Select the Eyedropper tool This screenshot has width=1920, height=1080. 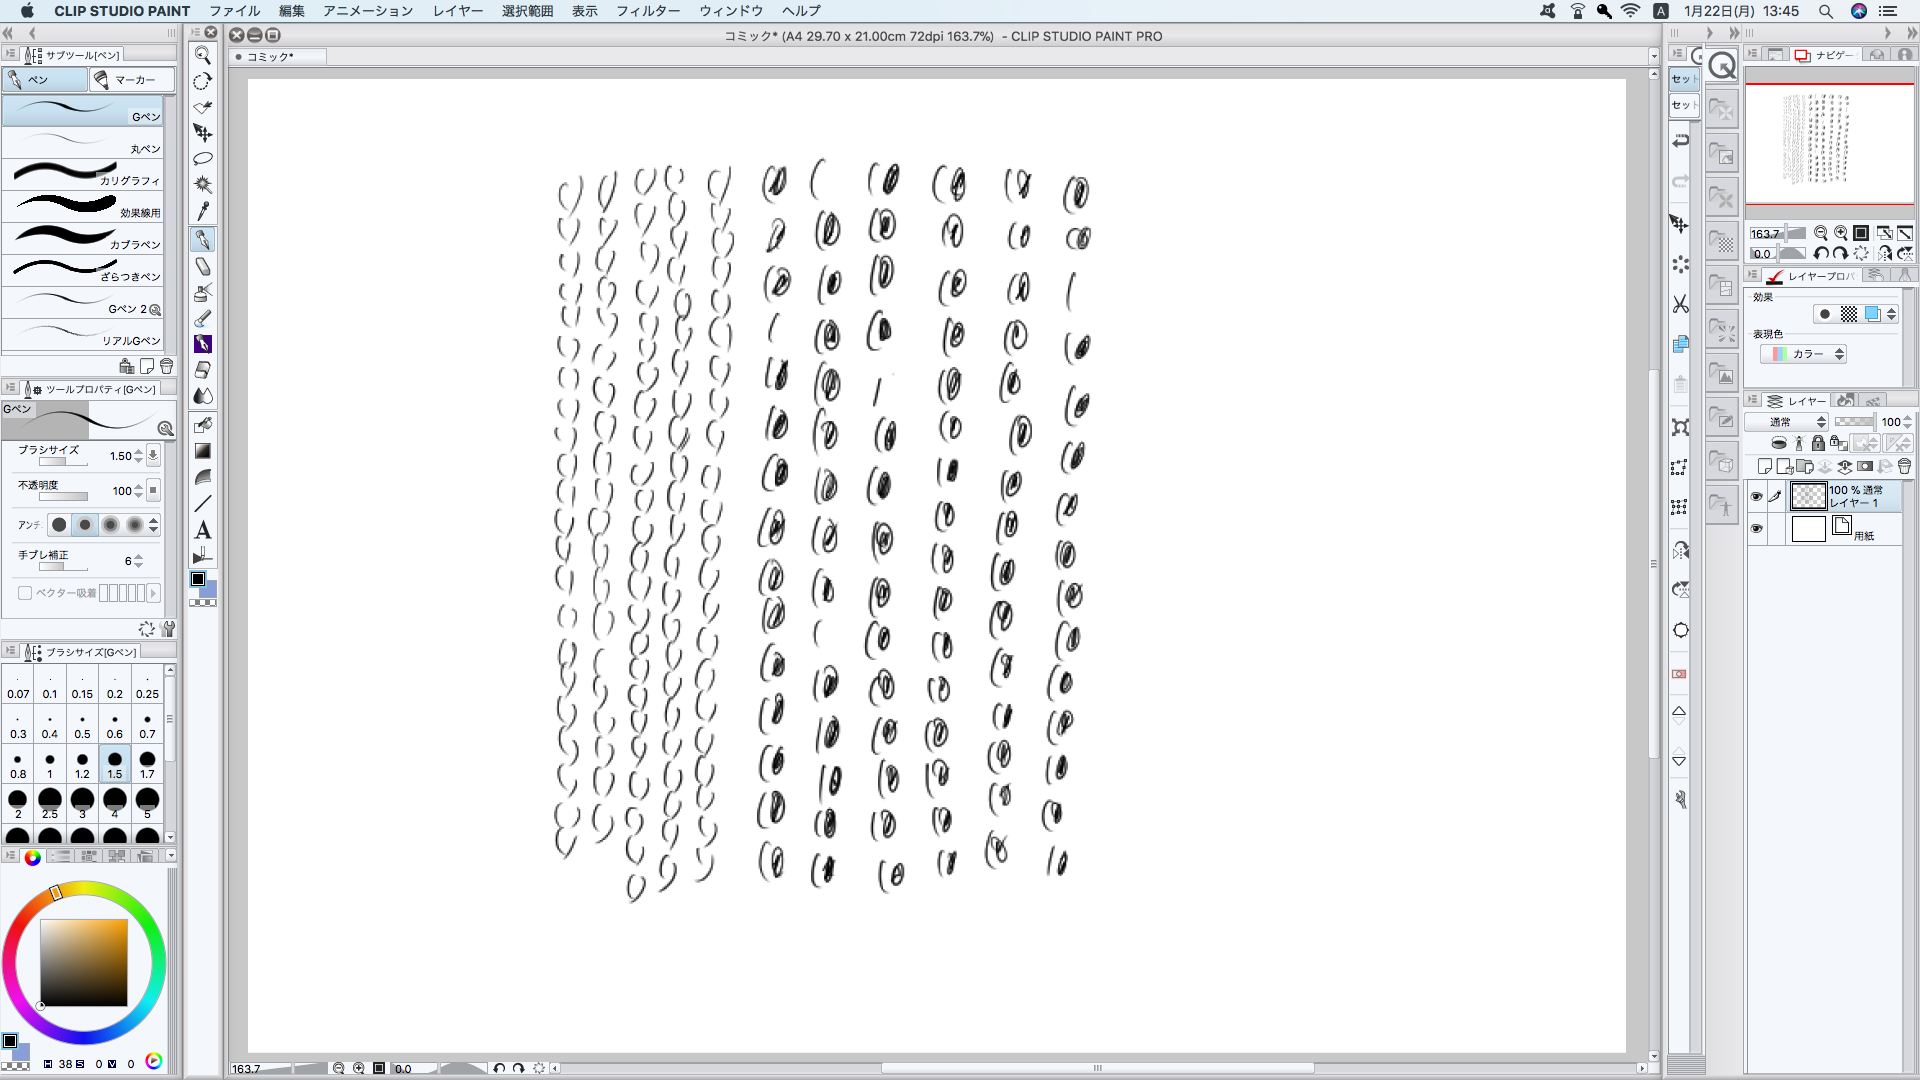tap(203, 211)
